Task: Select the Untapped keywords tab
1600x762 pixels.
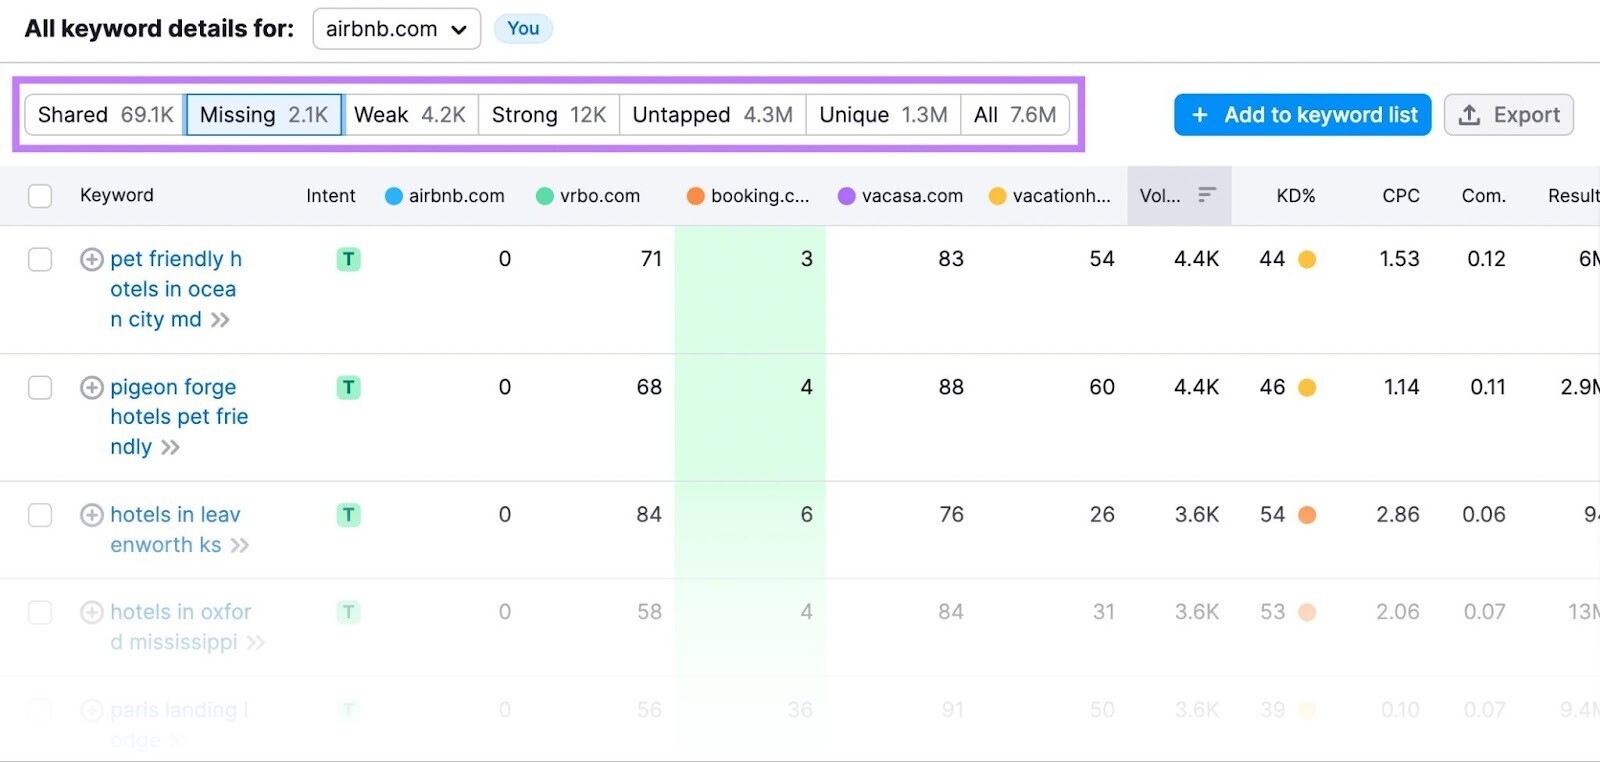Action: coord(712,115)
